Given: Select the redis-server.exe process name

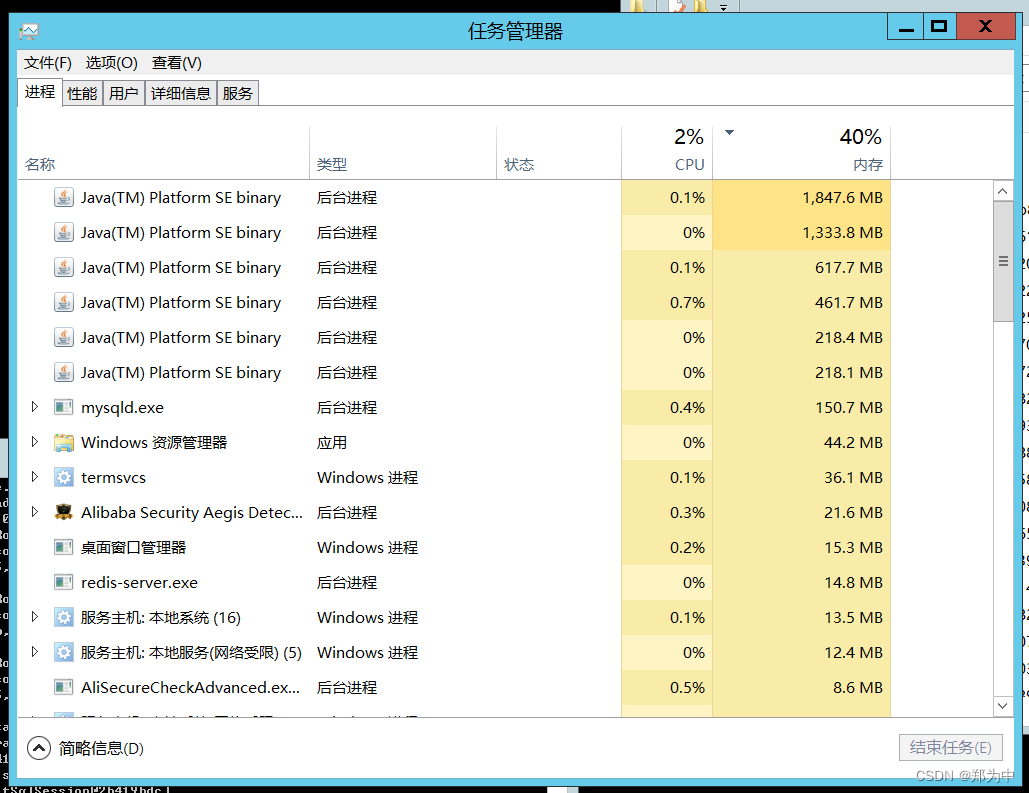Looking at the screenshot, I should pyautogui.click(x=139, y=582).
